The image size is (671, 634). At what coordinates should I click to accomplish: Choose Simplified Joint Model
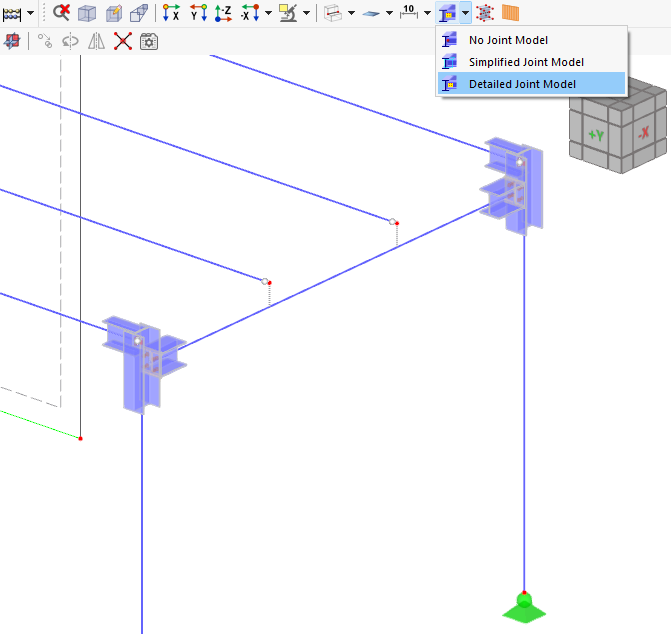click(531, 62)
